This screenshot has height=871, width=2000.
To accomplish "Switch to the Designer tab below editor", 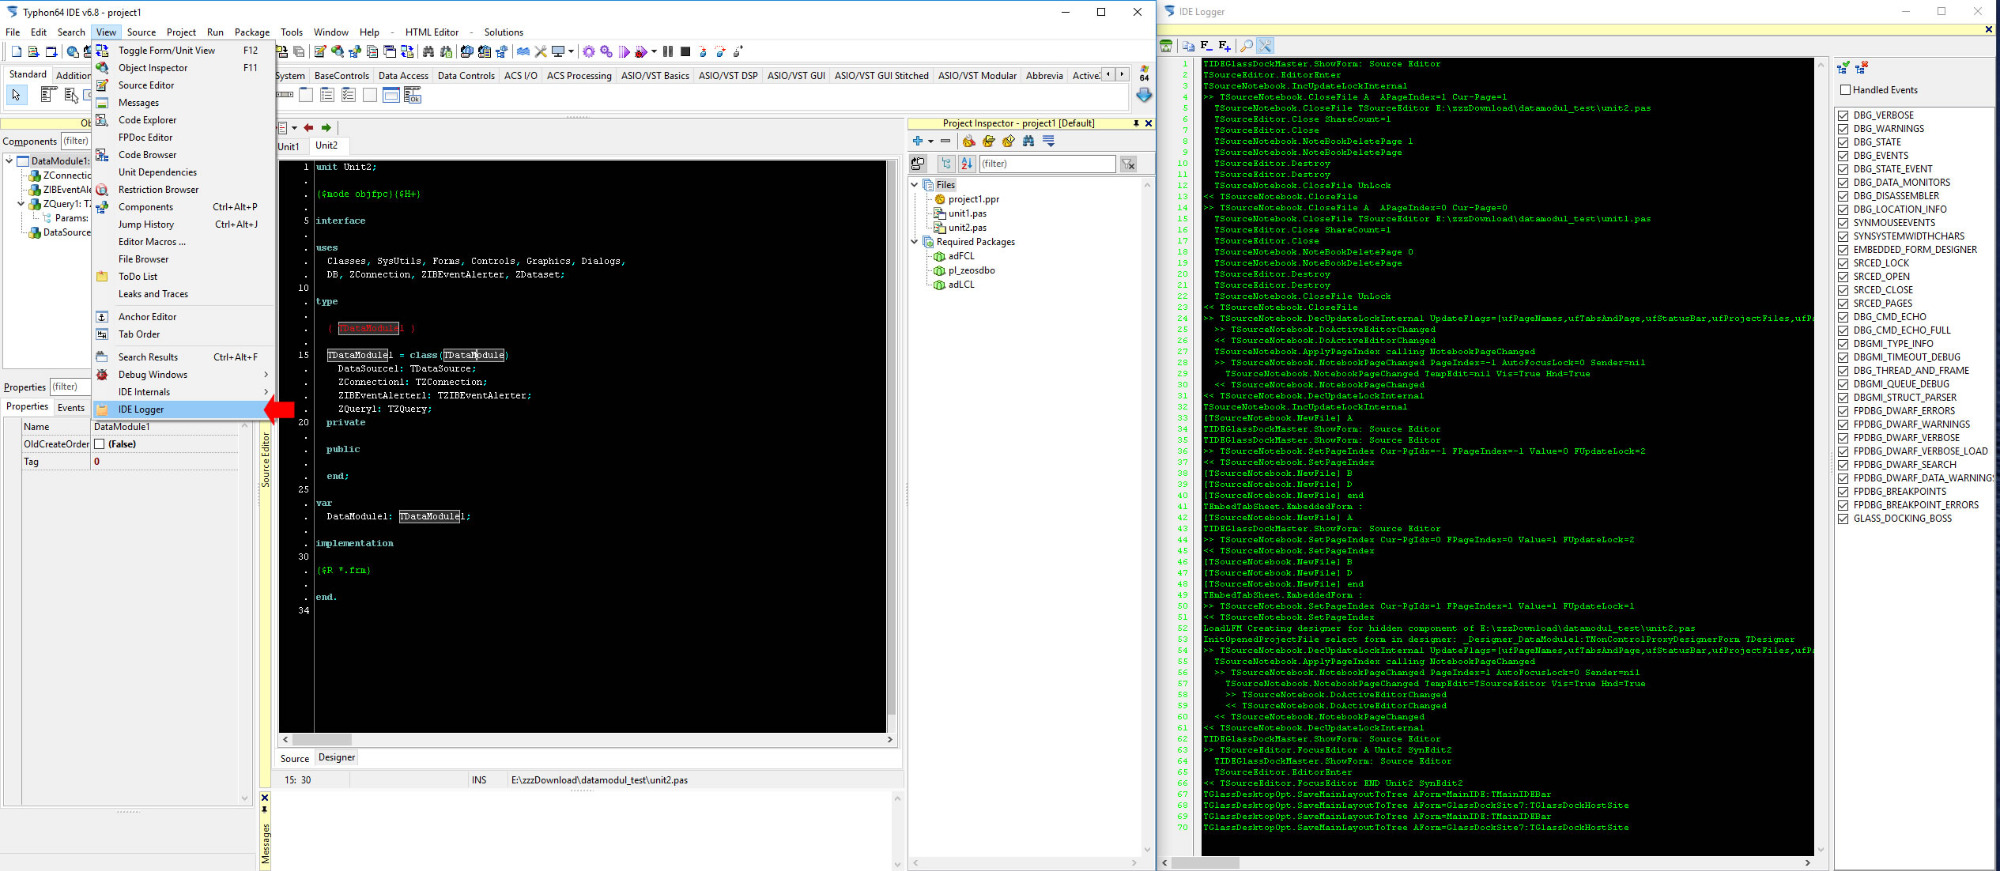I will point(337,758).
